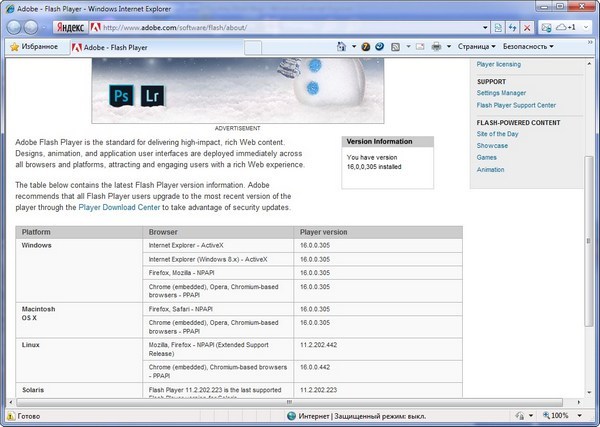Open the Yandex toolbar dropdown arrow
The width and height of the screenshot is (600, 427).
point(586,28)
